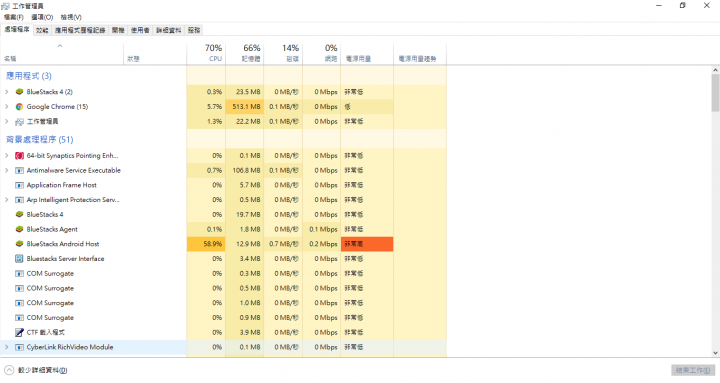Viewport: 720px width, 383px height.
Task: Select the CTF 載入程式 row name
Action: [x=45, y=332]
